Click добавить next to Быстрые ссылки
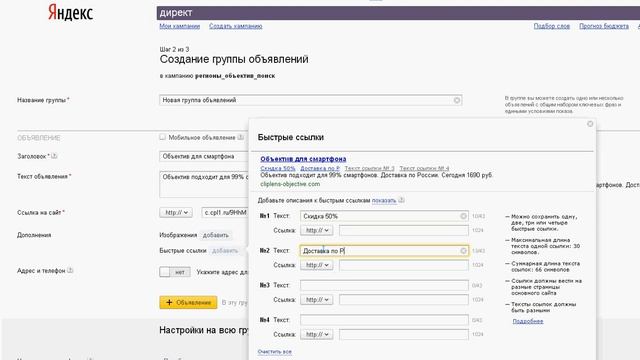This screenshot has width=640, height=360. pos(225,251)
